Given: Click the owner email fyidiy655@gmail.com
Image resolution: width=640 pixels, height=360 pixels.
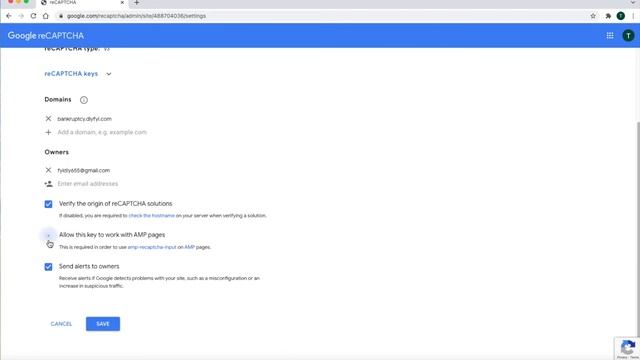Looking at the screenshot, I should click(84, 170).
